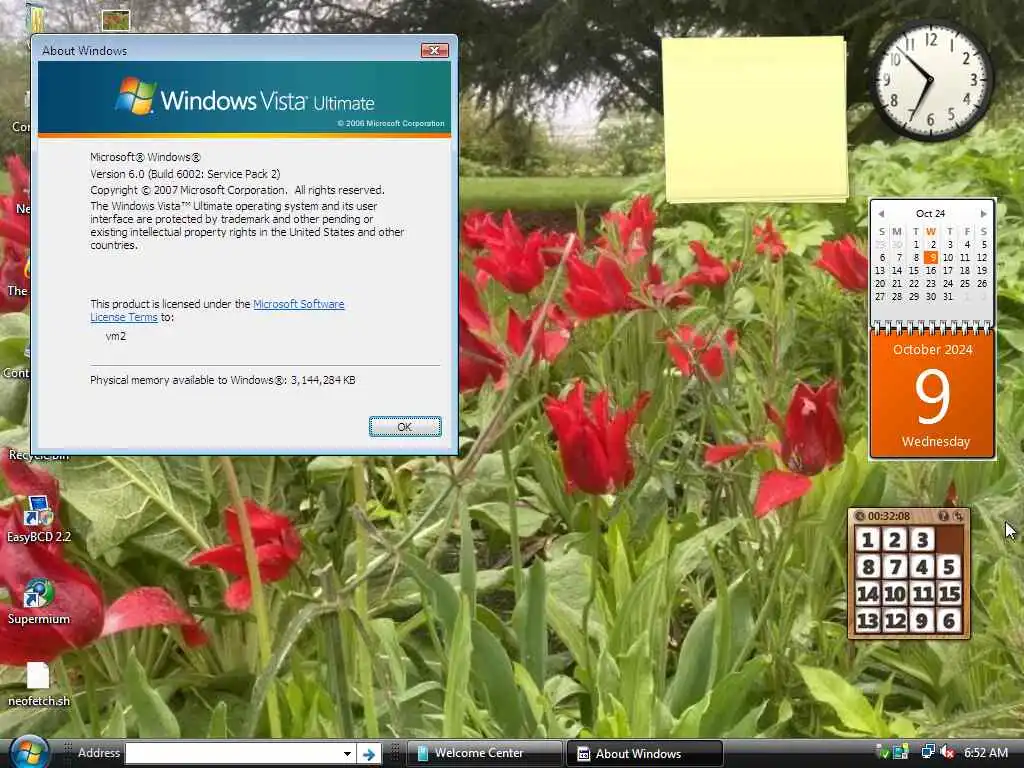Viewport: 1024px width, 768px height.
Task: Click the desktop picture thumbnail above dialog
Action: (116, 20)
